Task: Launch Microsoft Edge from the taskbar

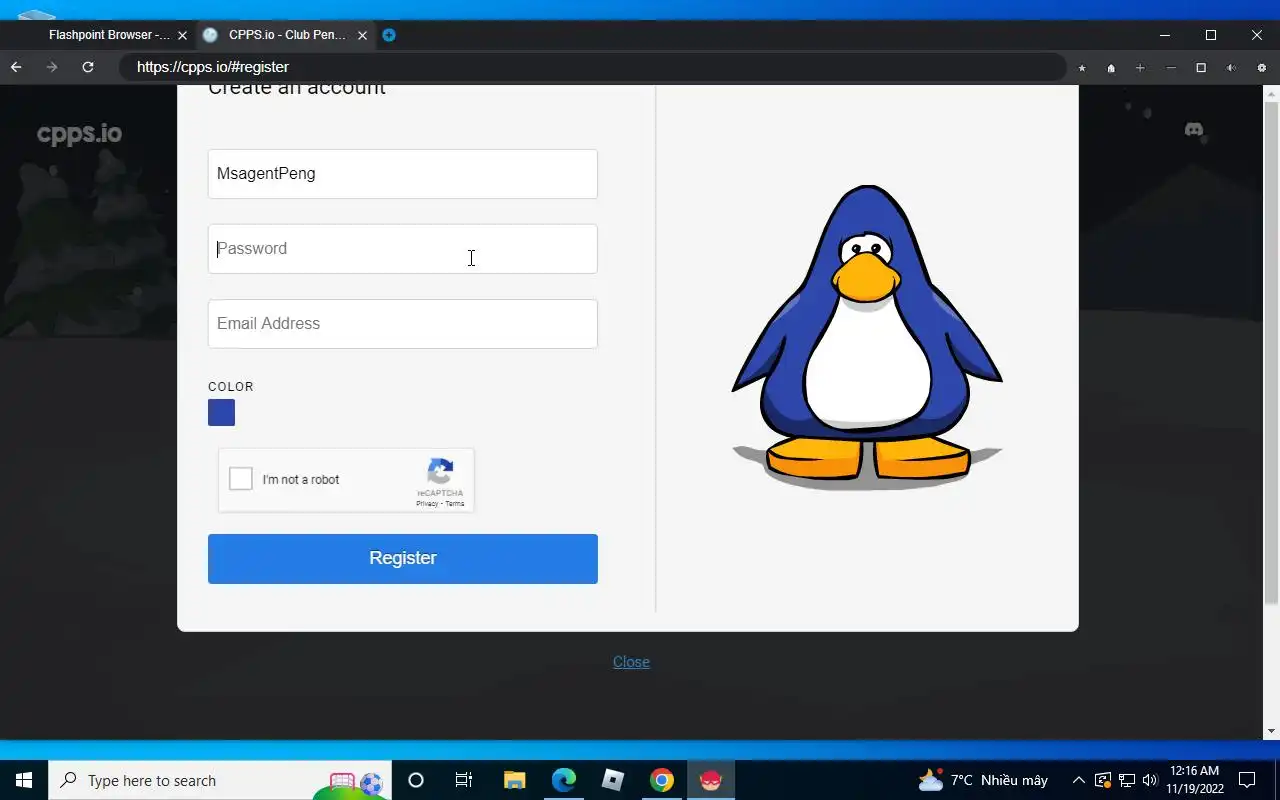Action: [564, 780]
